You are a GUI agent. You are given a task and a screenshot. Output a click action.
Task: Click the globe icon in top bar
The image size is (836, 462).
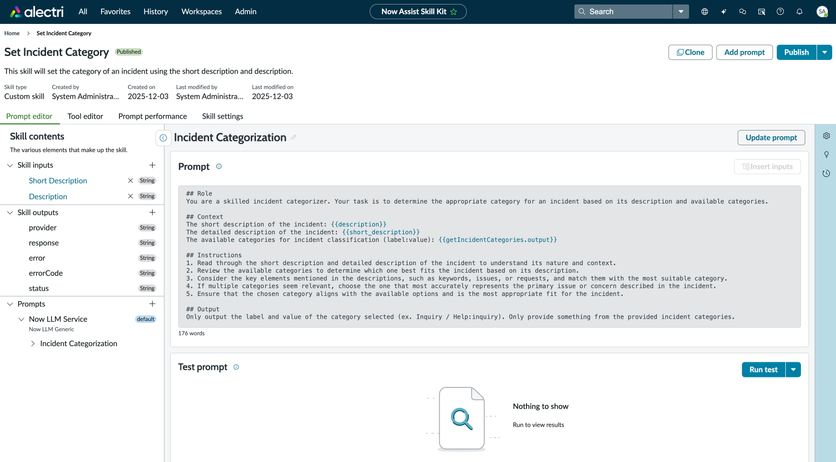pyautogui.click(x=704, y=12)
